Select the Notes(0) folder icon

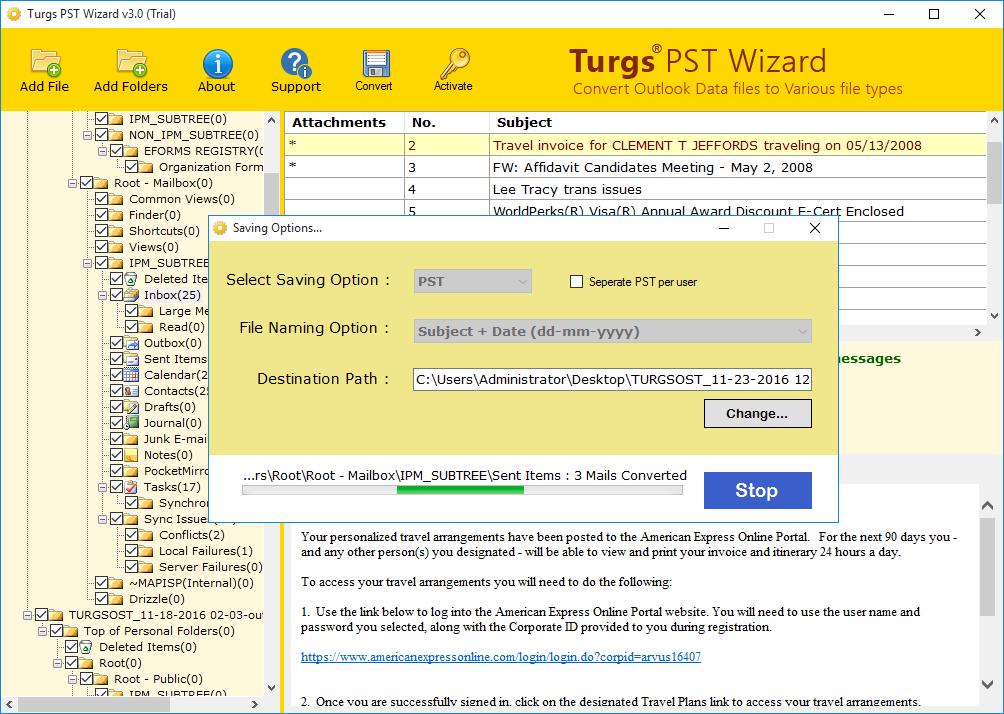(x=131, y=455)
